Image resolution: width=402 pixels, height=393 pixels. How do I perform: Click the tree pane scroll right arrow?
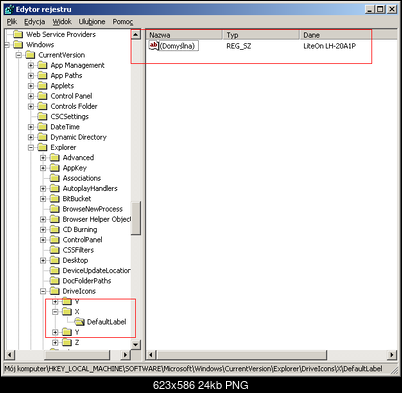[125, 355]
